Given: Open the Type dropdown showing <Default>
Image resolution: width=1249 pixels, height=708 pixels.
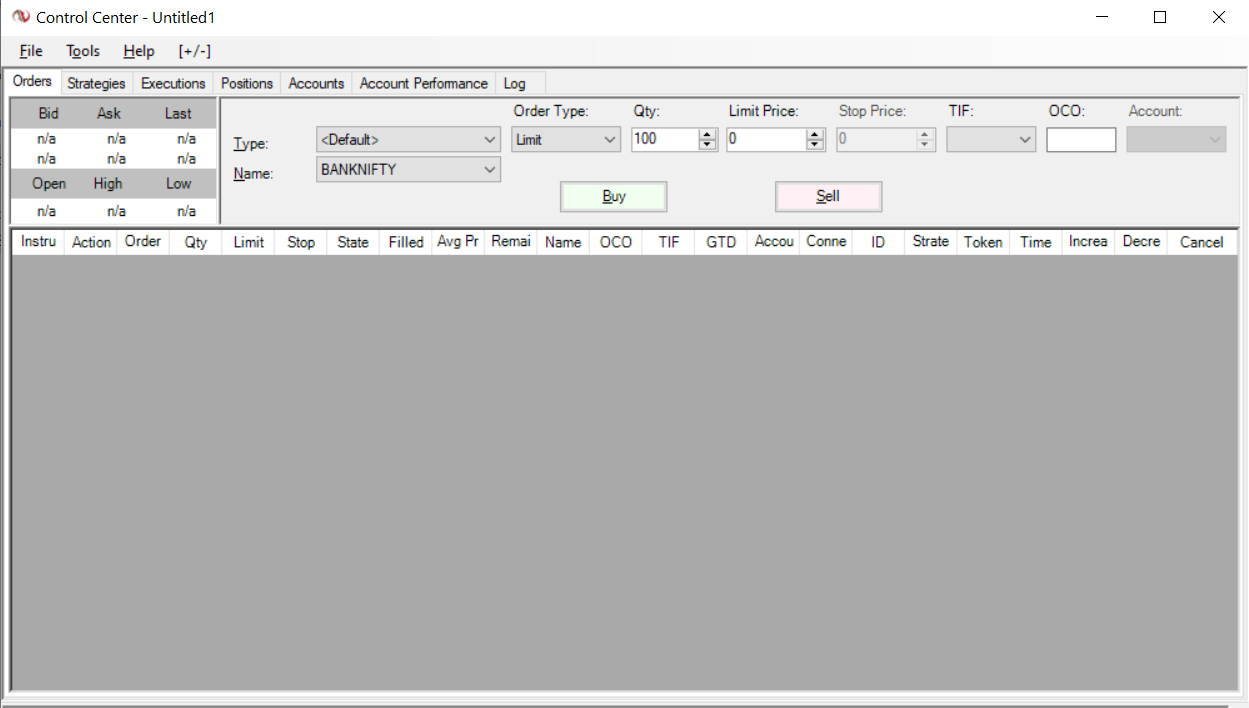Looking at the screenshot, I should 408,140.
